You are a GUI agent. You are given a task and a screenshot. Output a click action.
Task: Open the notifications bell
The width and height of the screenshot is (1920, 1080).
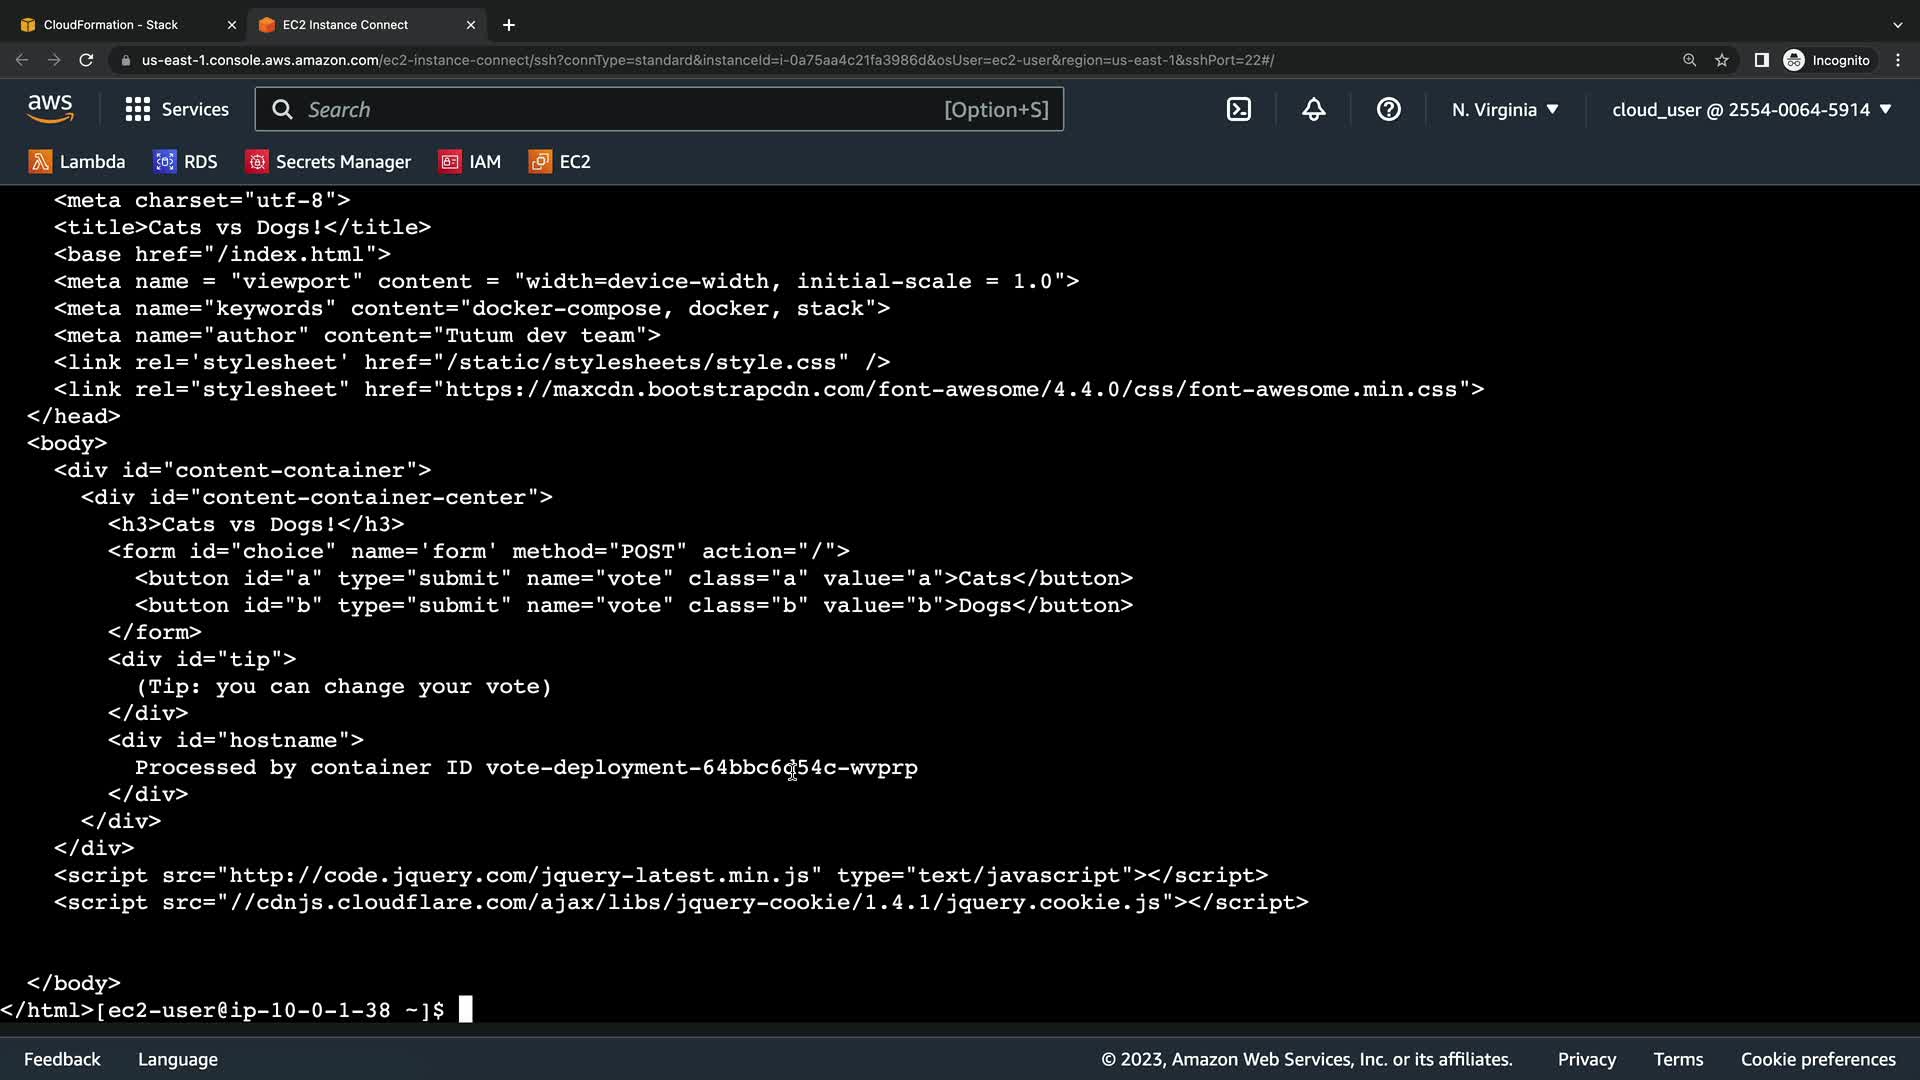(x=1314, y=110)
